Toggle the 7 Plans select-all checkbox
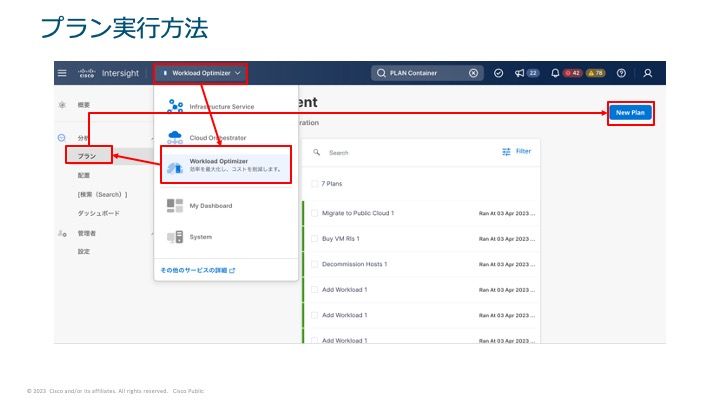Screen dimensions: 720x405 pos(315,184)
